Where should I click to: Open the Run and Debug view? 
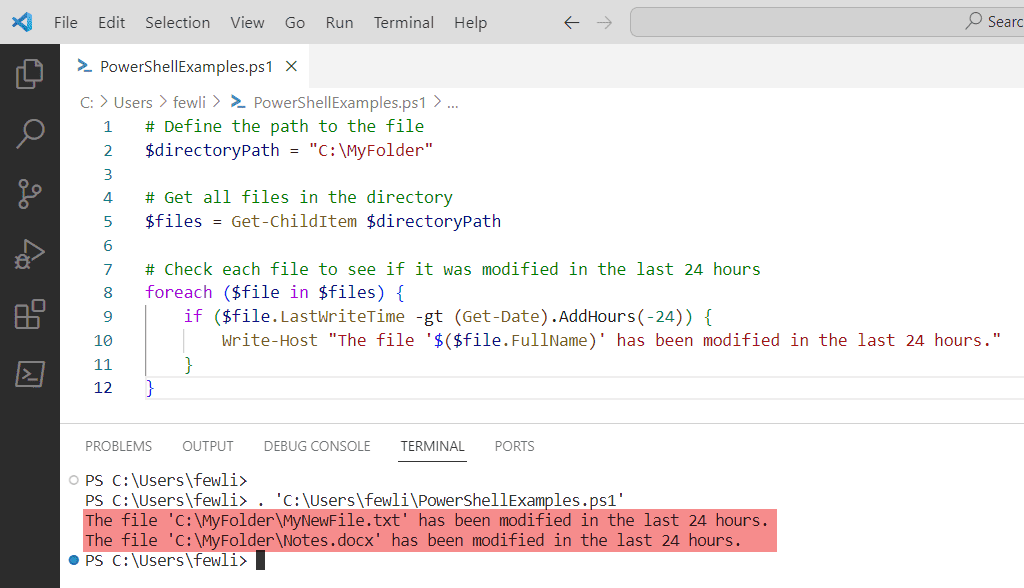pos(29,254)
